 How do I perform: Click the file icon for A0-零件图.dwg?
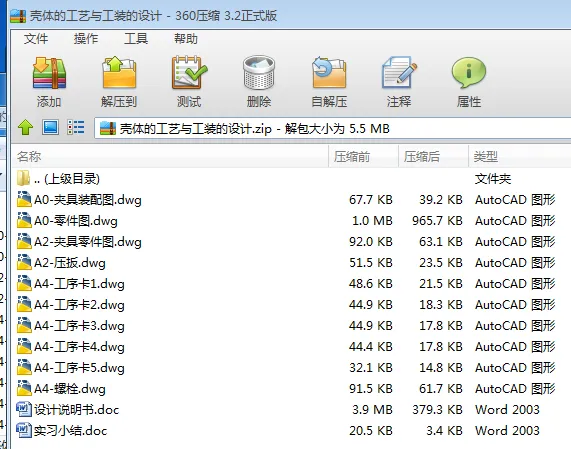pyautogui.click(x=24, y=220)
